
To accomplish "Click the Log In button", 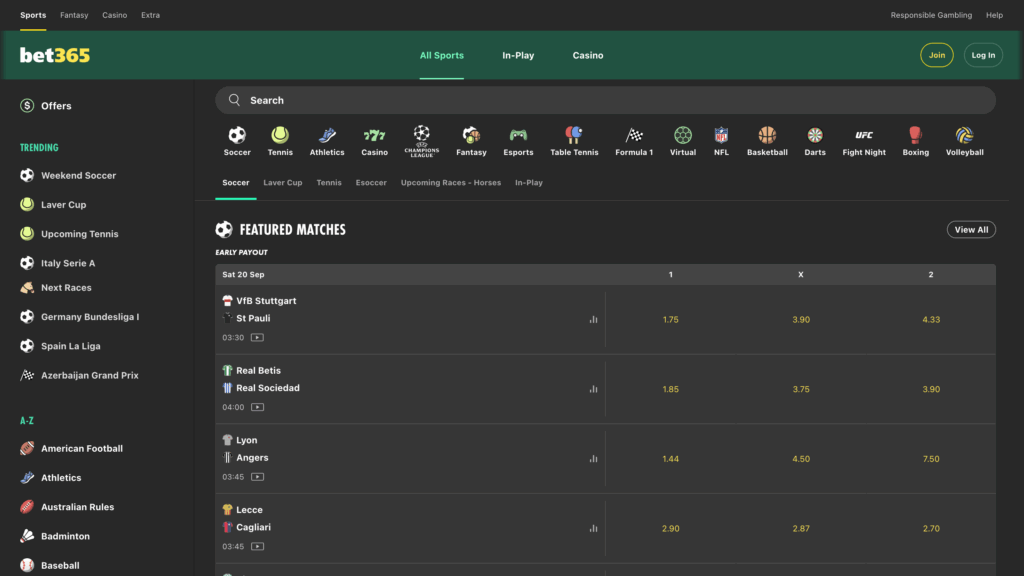I will (x=983, y=55).
